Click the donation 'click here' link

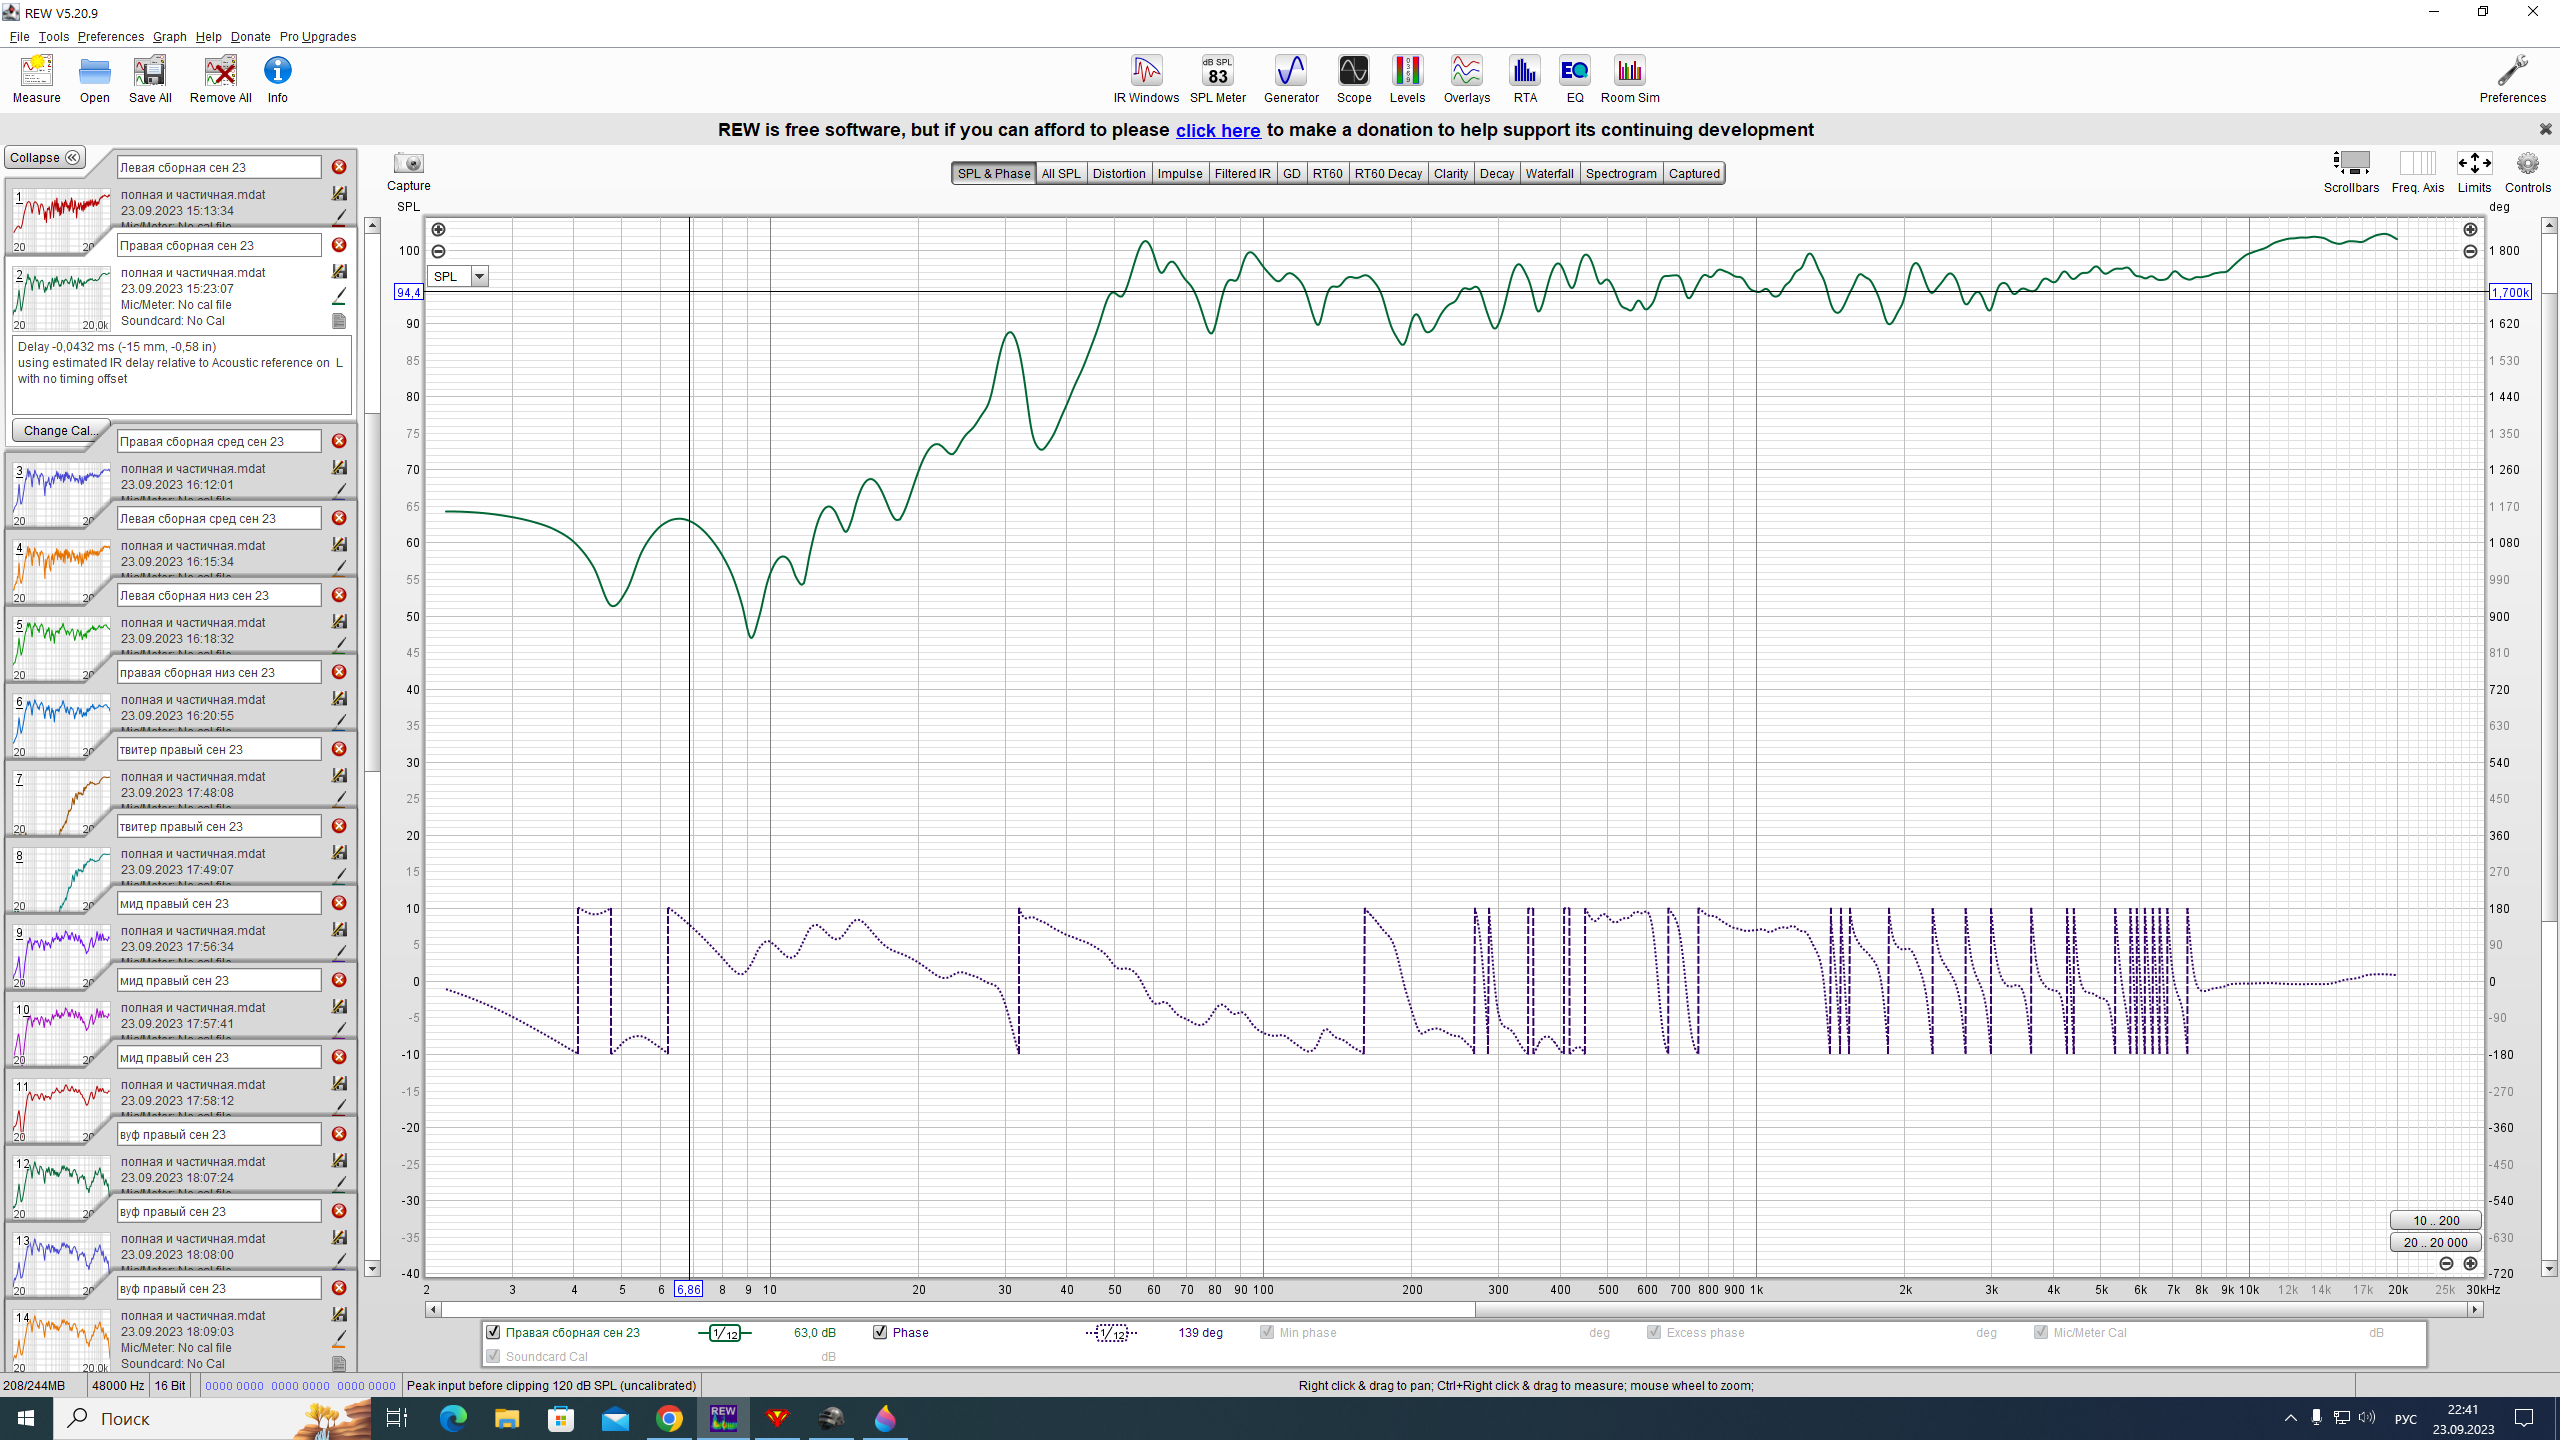(x=1217, y=131)
